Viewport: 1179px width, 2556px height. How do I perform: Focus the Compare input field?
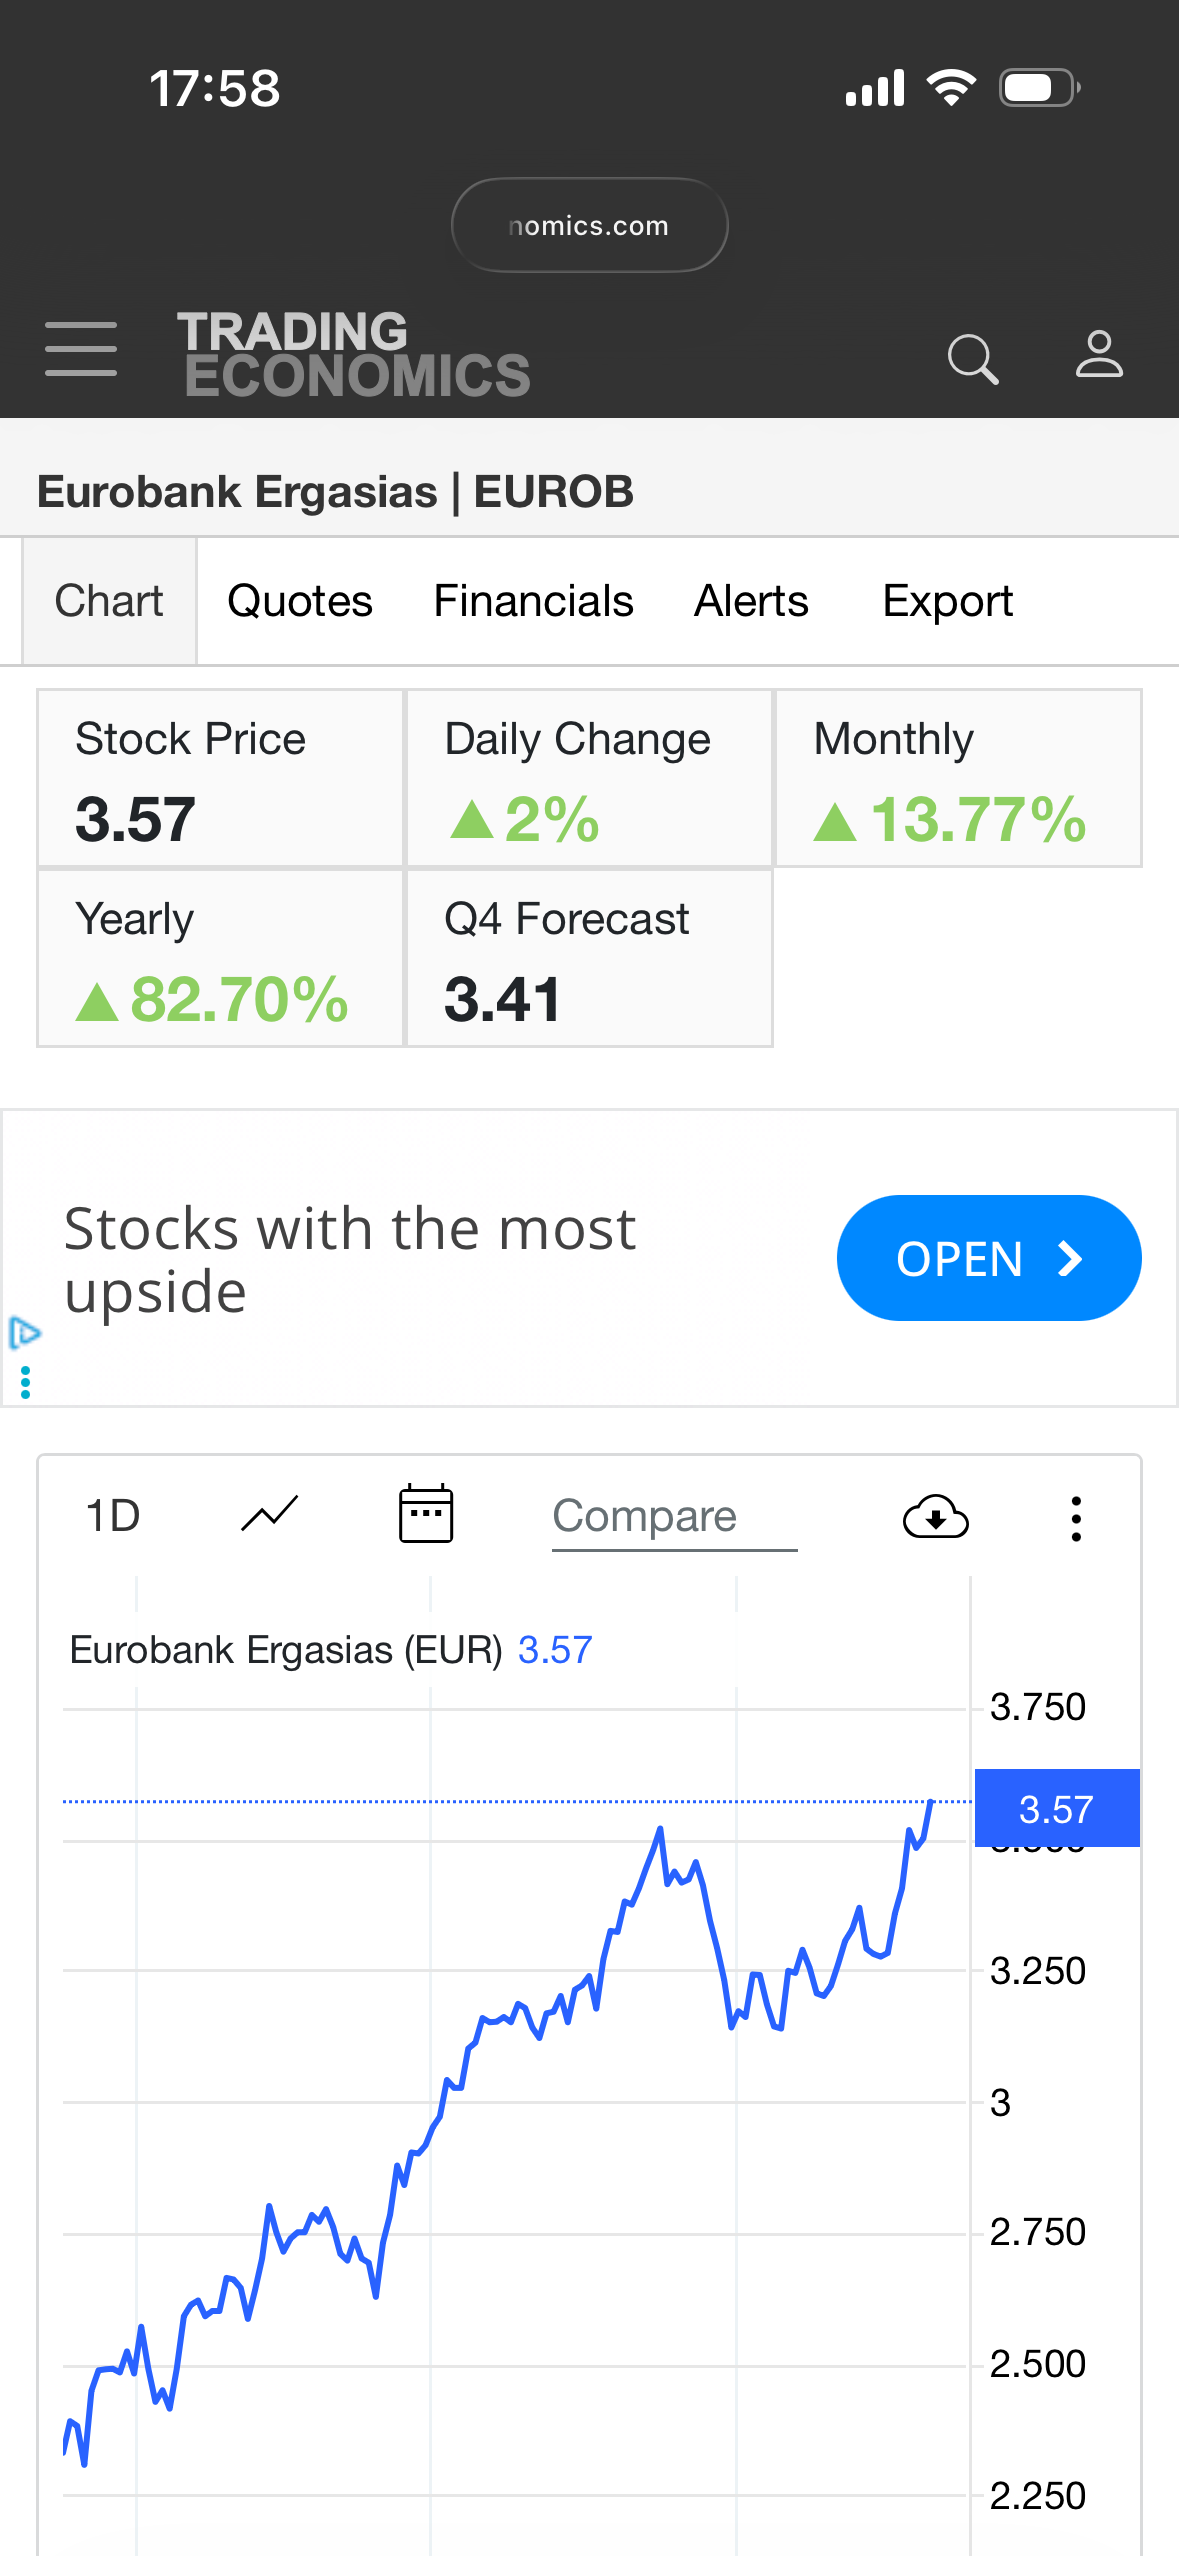[674, 1517]
